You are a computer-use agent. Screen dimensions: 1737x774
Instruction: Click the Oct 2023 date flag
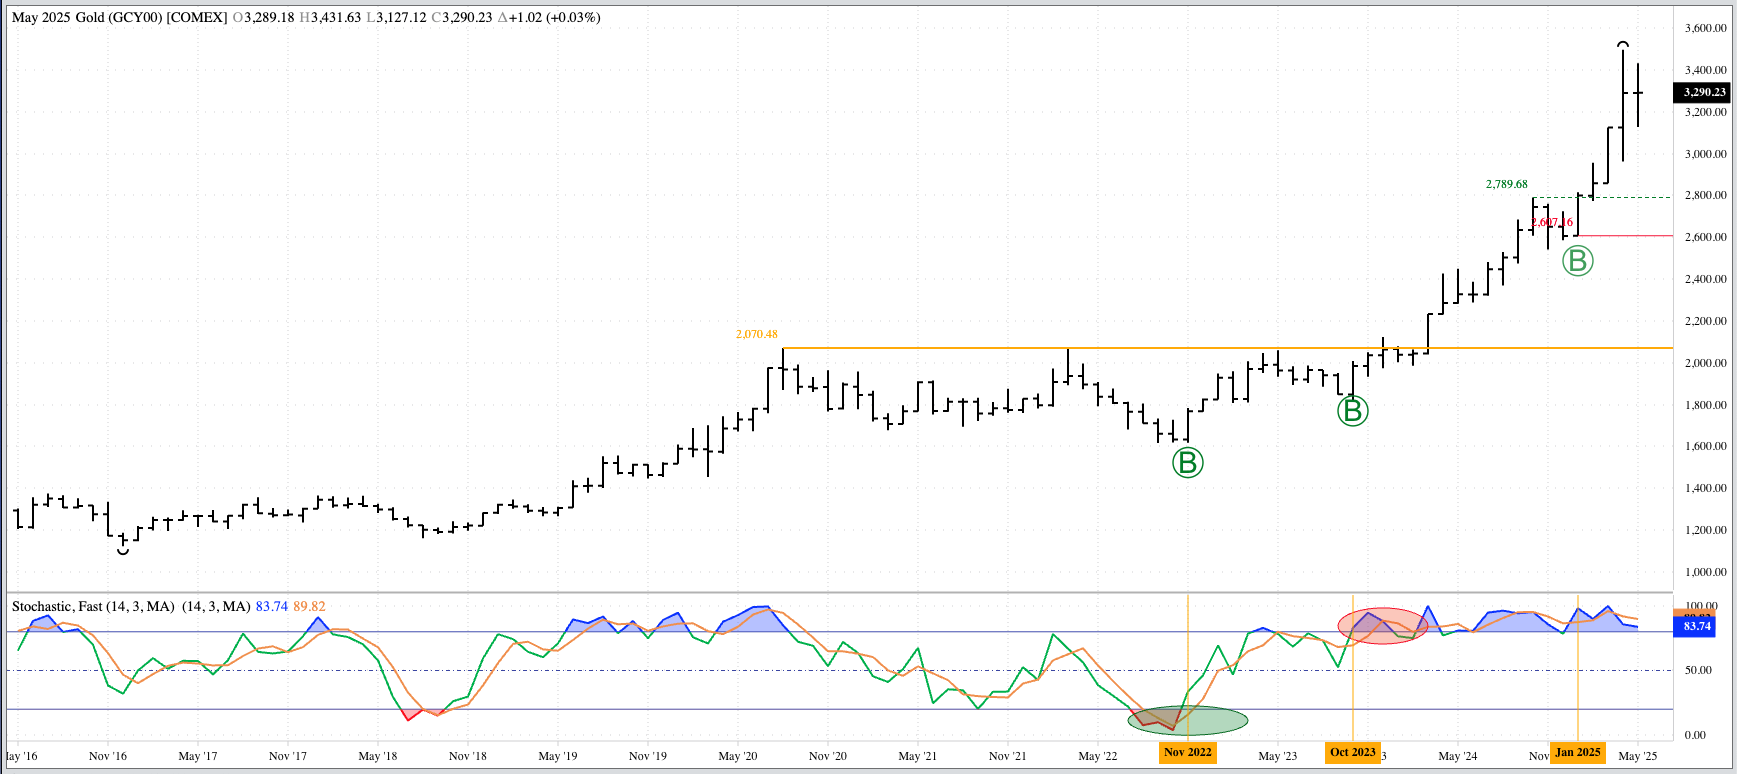(1352, 752)
